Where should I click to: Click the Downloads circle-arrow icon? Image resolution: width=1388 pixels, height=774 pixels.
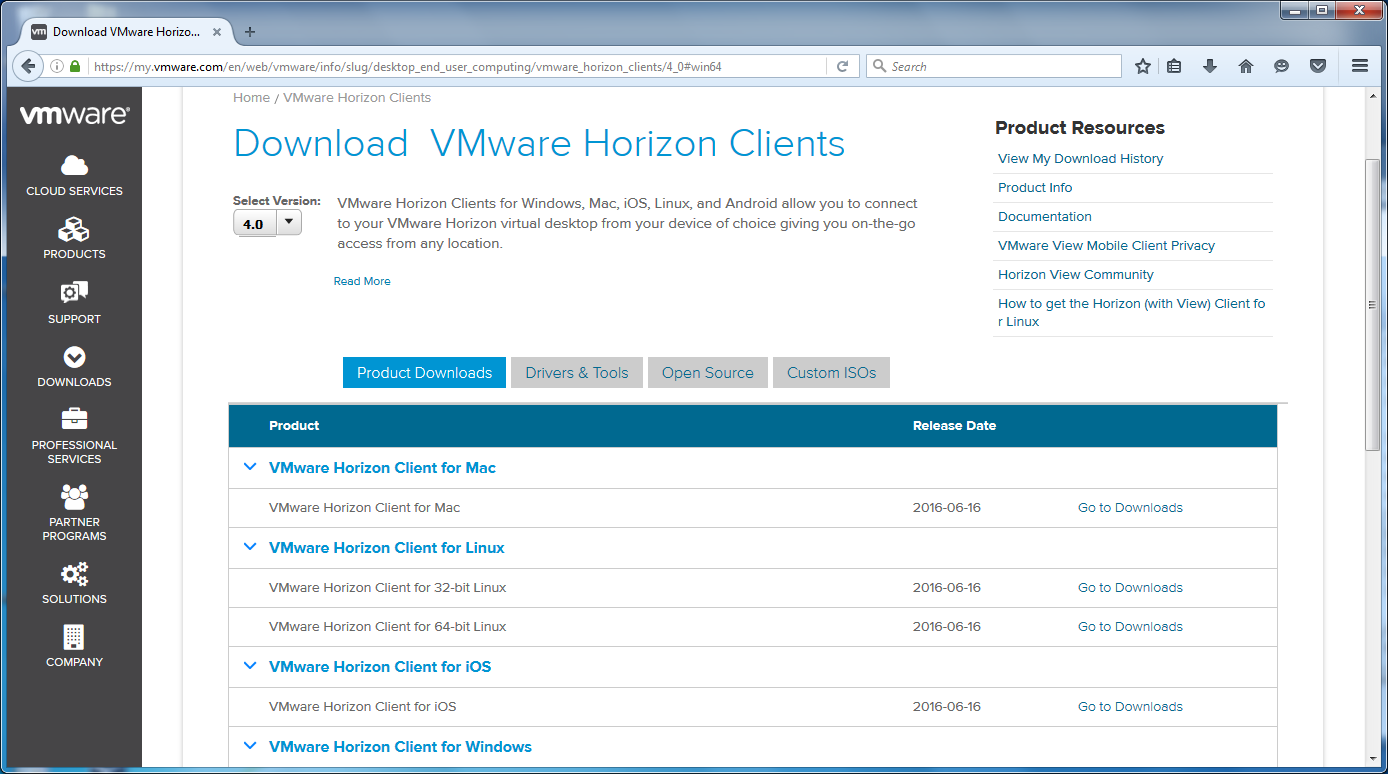click(x=74, y=357)
